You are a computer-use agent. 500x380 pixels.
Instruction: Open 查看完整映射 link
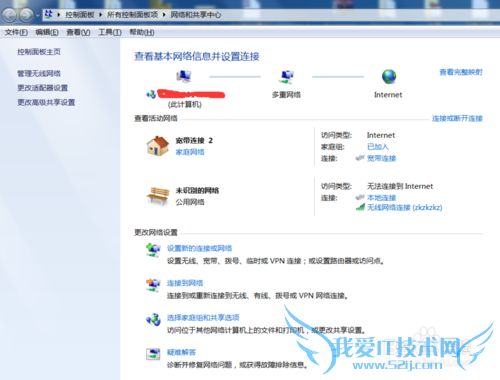coord(461,72)
